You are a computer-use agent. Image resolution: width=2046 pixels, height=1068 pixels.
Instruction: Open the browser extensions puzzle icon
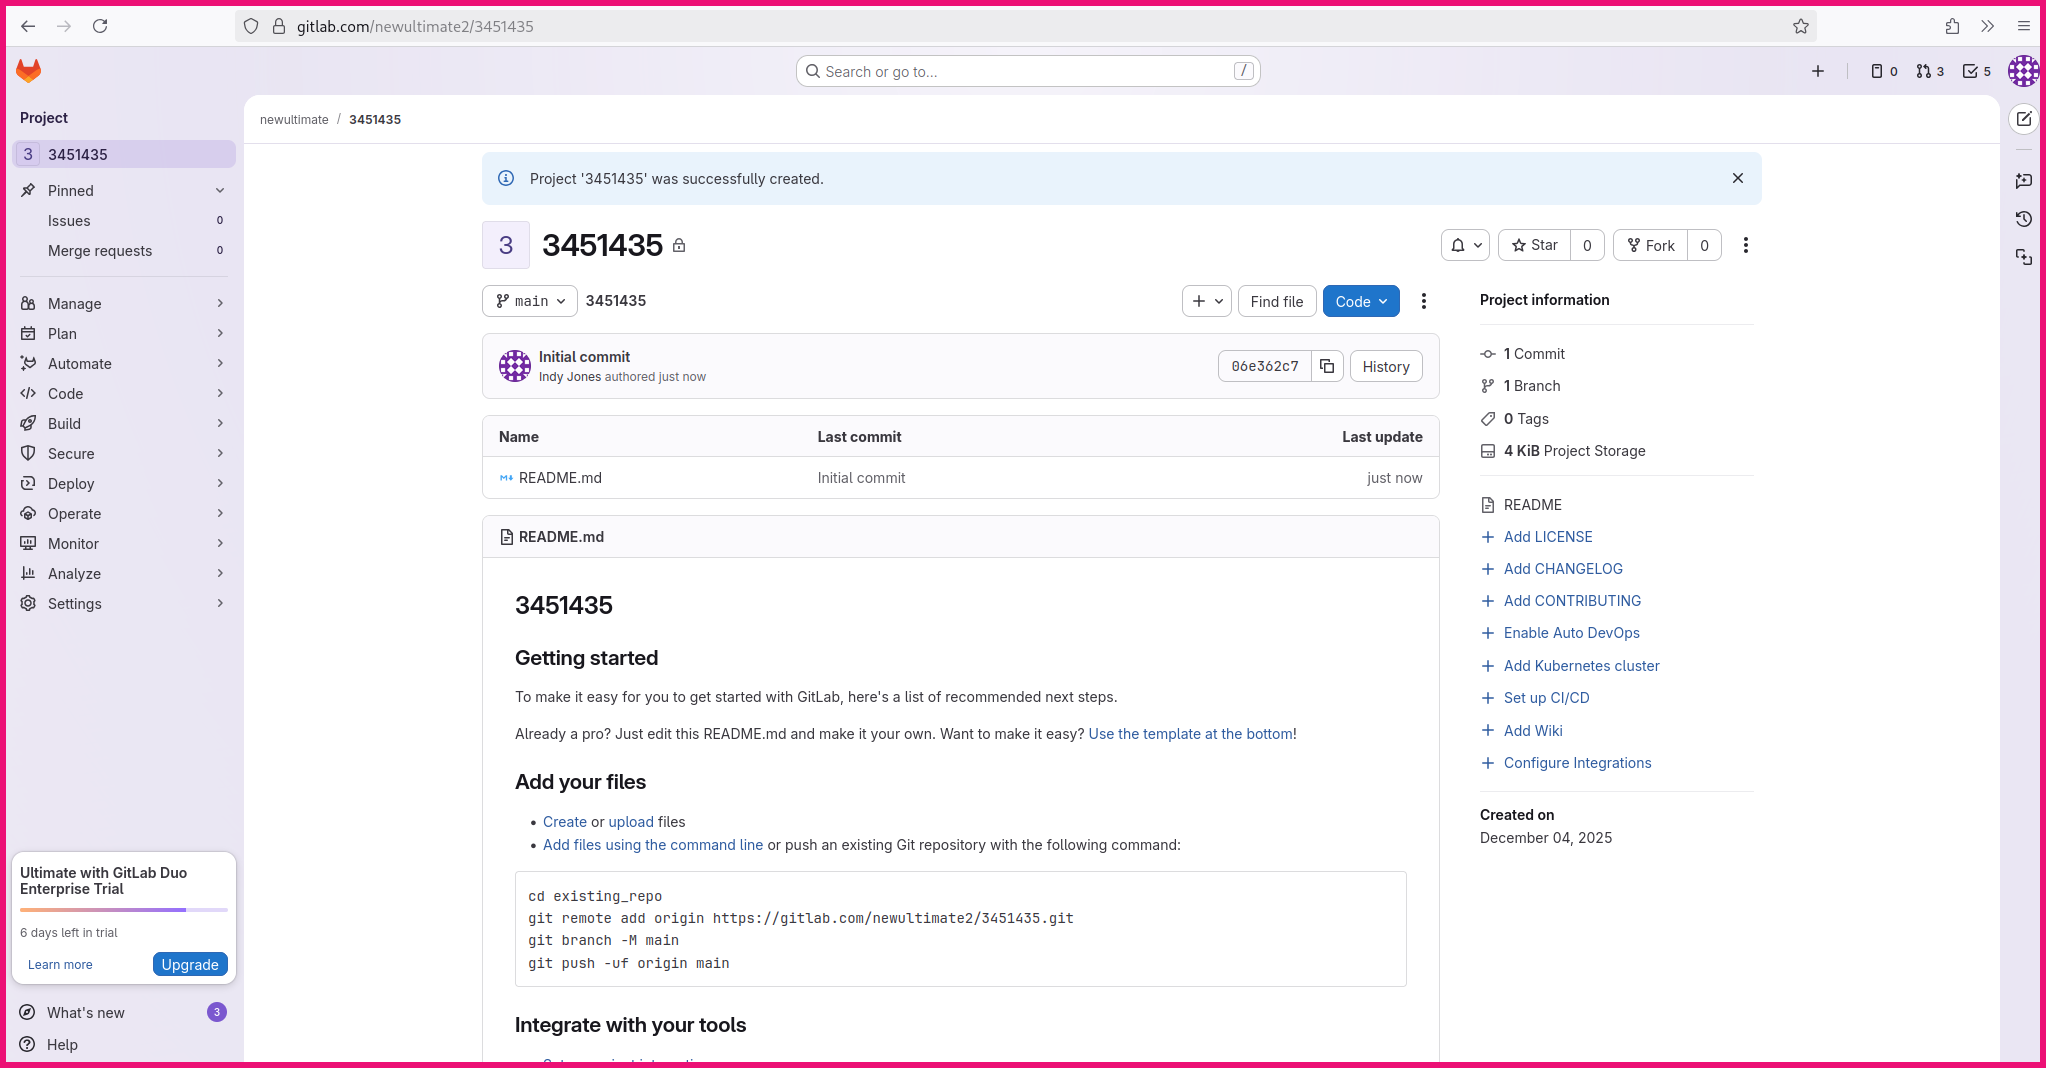[1952, 26]
